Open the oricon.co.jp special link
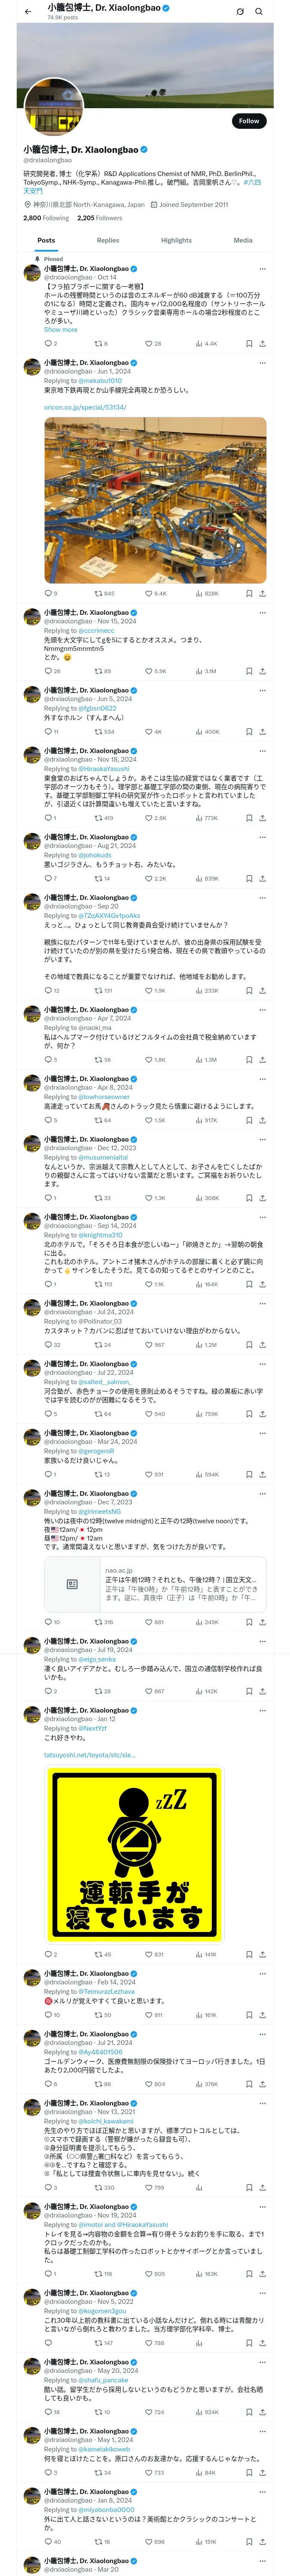290x2576 pixels. coord(84,407)
